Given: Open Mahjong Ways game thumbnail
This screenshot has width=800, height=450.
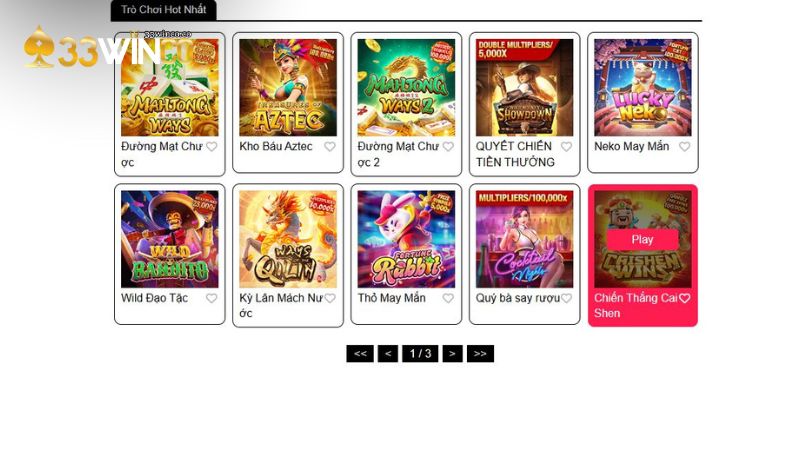Looking at the screenshot, I should pyautogui.click(x=169, y=87).
